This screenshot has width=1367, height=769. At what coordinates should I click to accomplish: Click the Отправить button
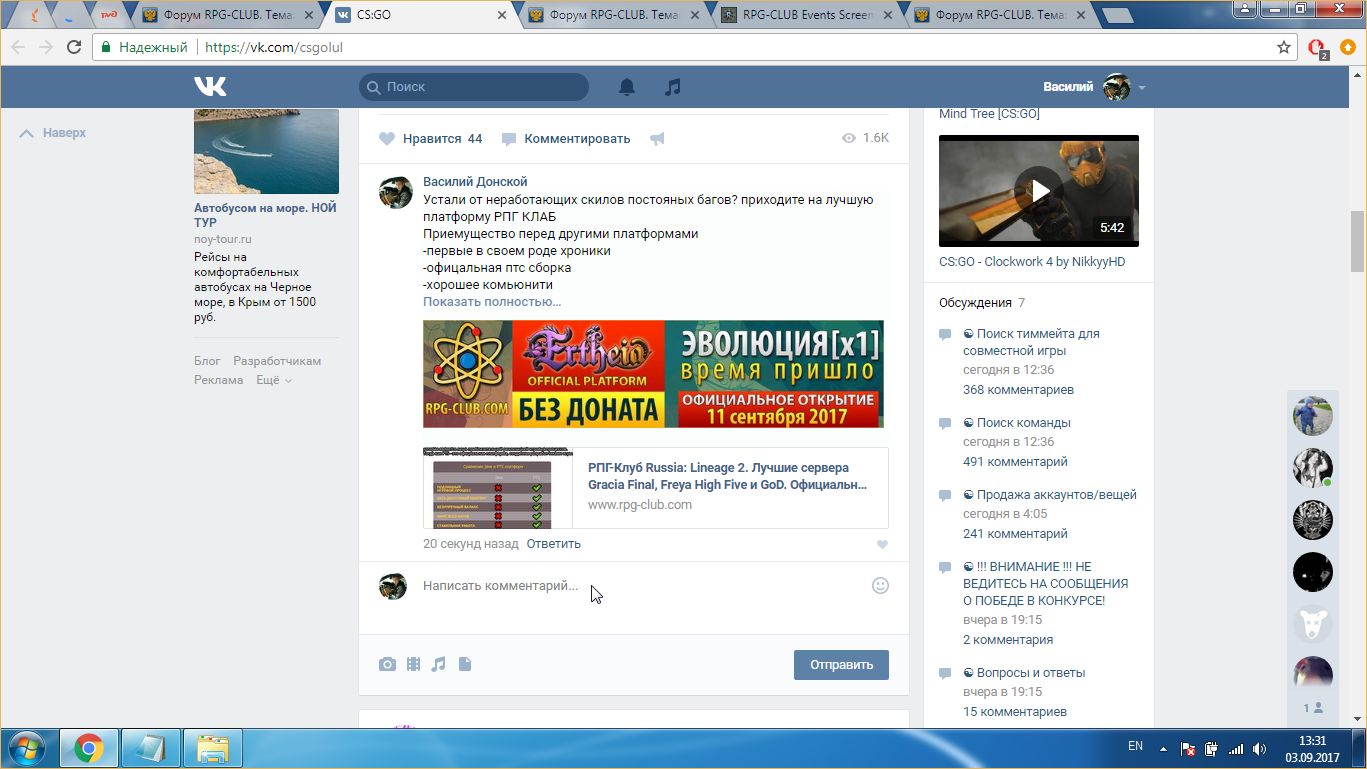(841, 664)
